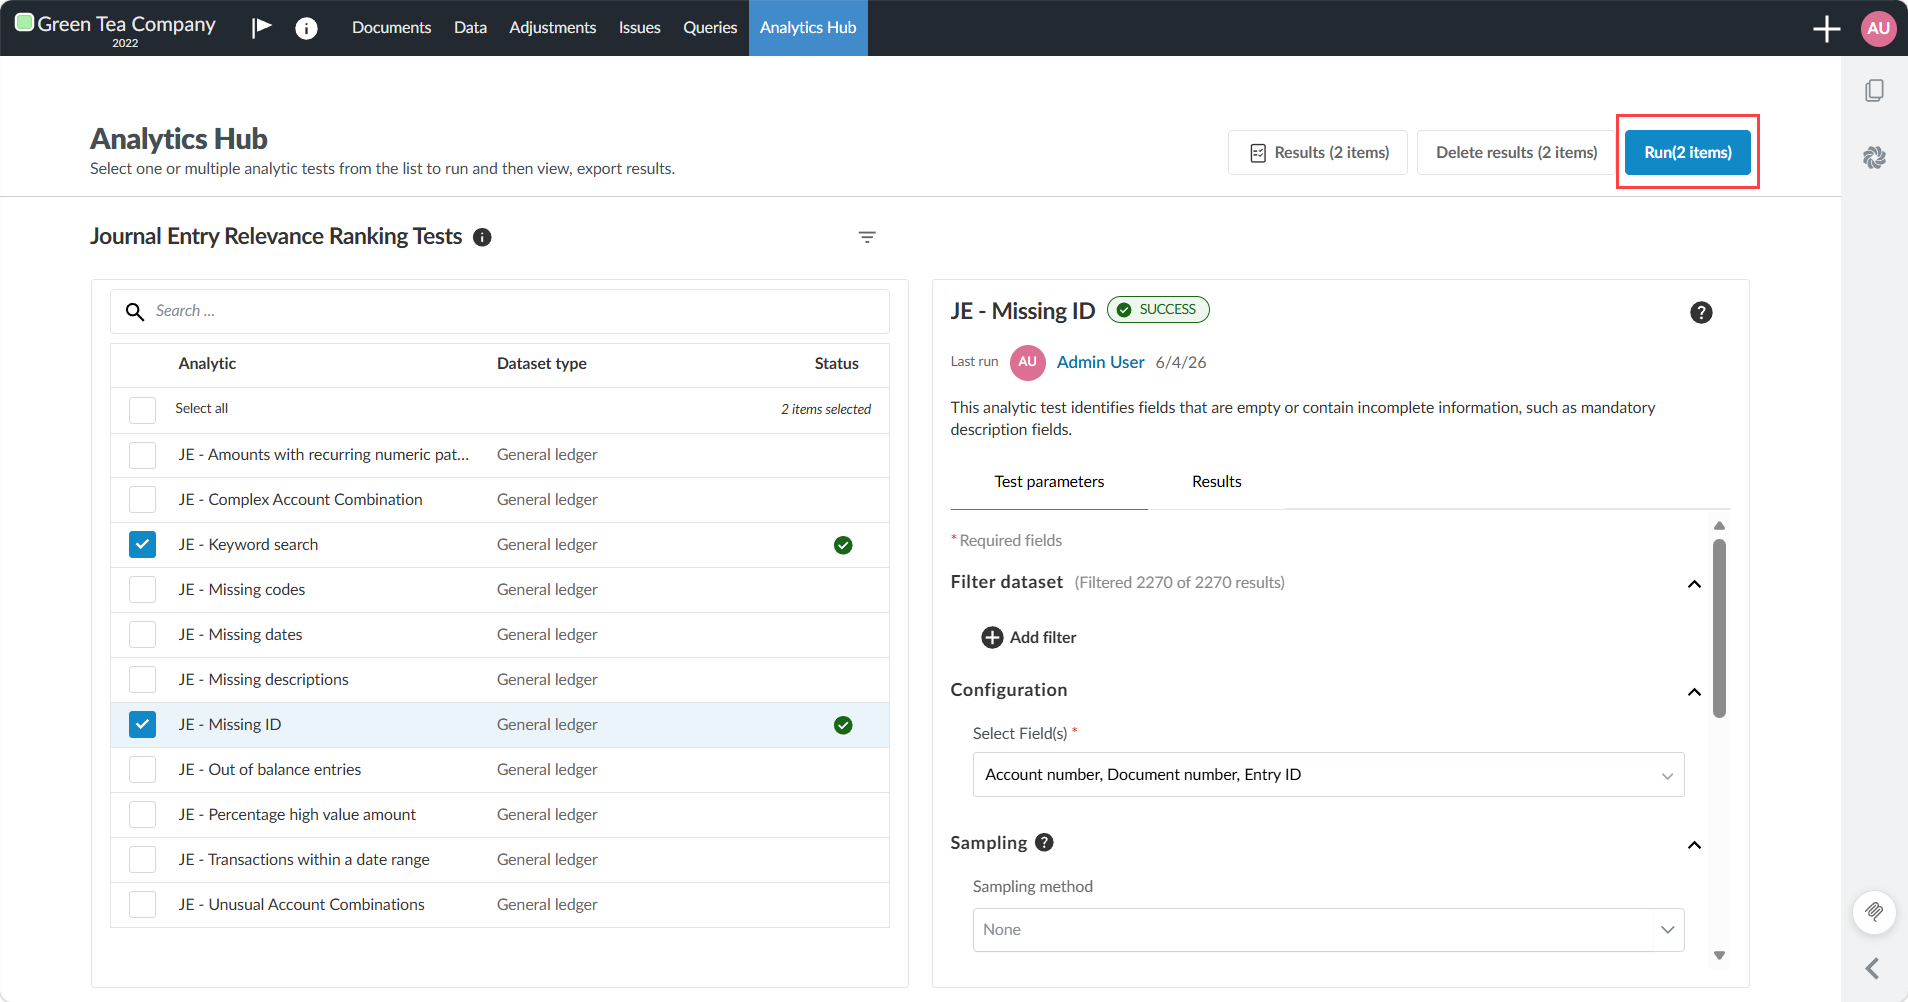Click the plus icon next to Add filter
This screenshot has width=1908, height=1002.
pyautogui.click(x=992, y=637)
